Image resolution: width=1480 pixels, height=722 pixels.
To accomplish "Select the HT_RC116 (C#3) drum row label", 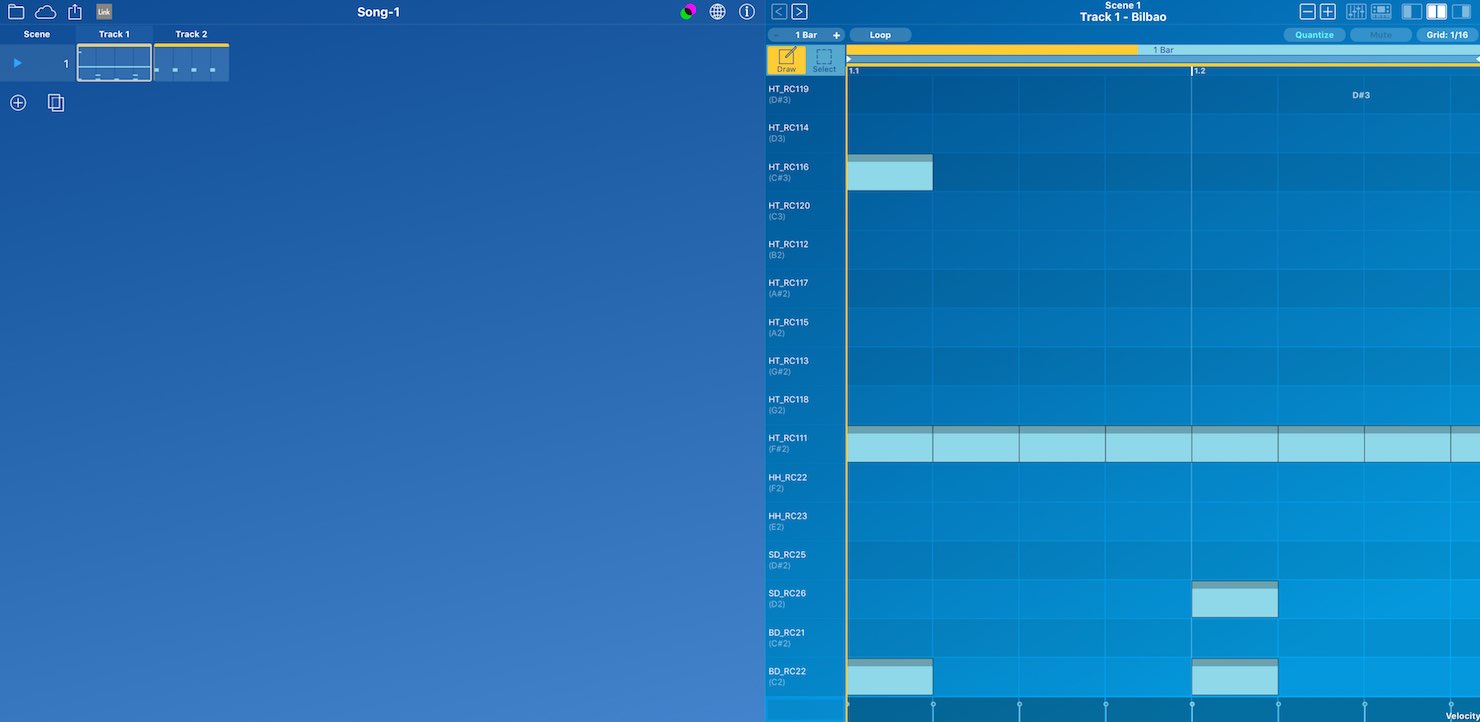I will pyautogui.click(x=806, y=172).
